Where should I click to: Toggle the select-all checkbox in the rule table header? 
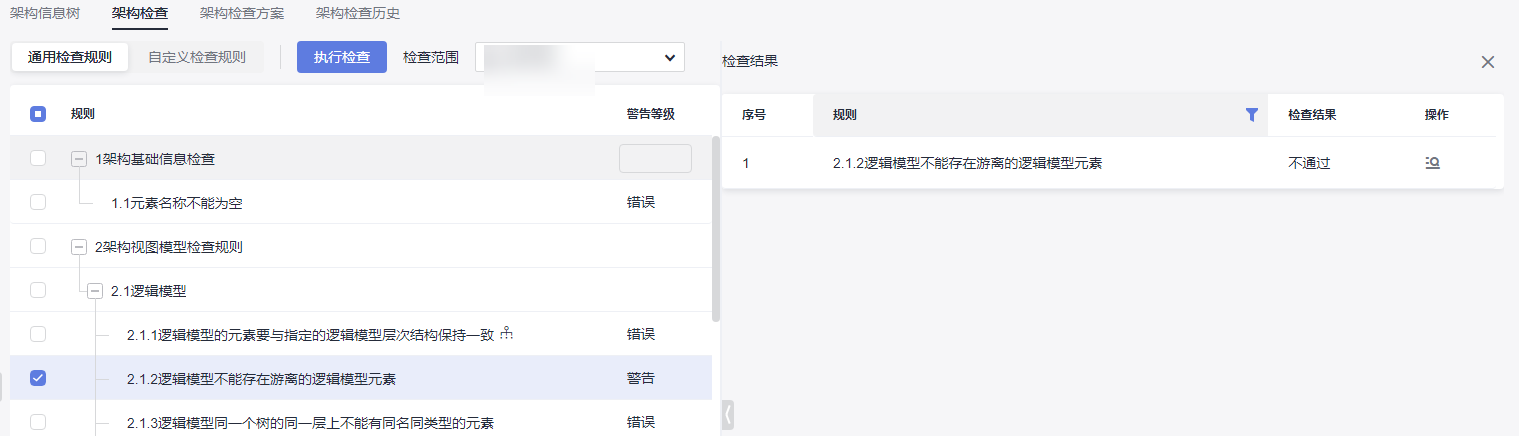click(x=38, y=114)
